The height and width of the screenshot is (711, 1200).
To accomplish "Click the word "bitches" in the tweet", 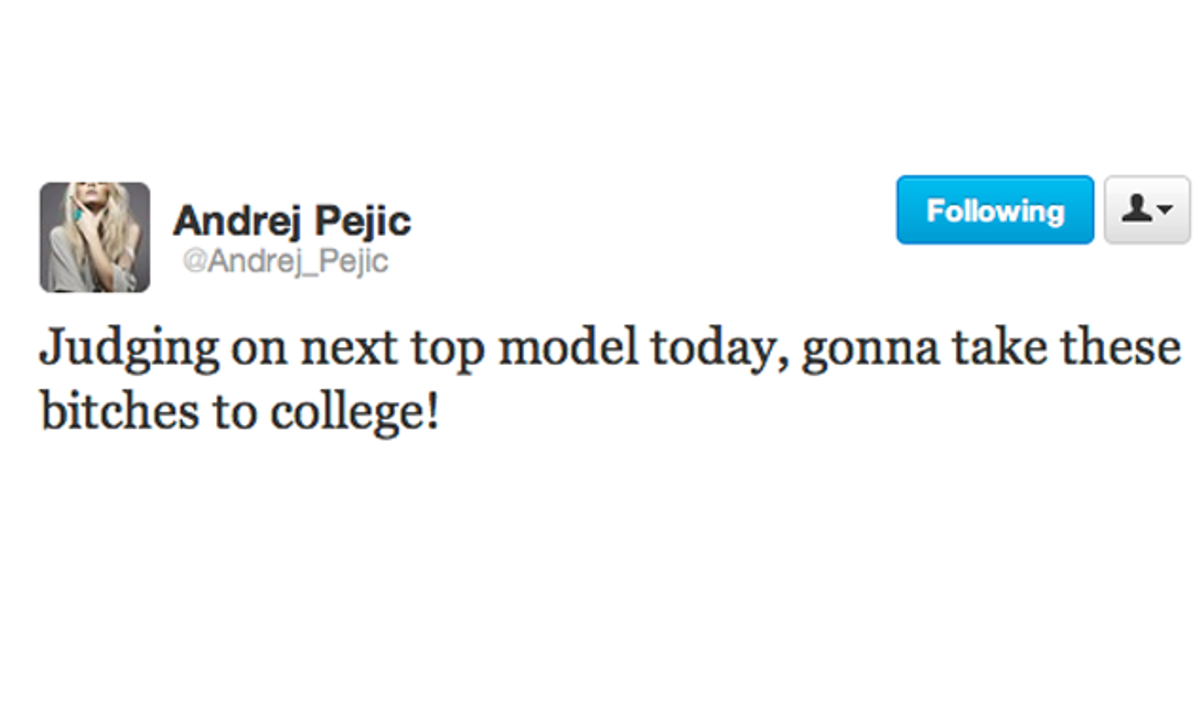I will tap(119, 412).
